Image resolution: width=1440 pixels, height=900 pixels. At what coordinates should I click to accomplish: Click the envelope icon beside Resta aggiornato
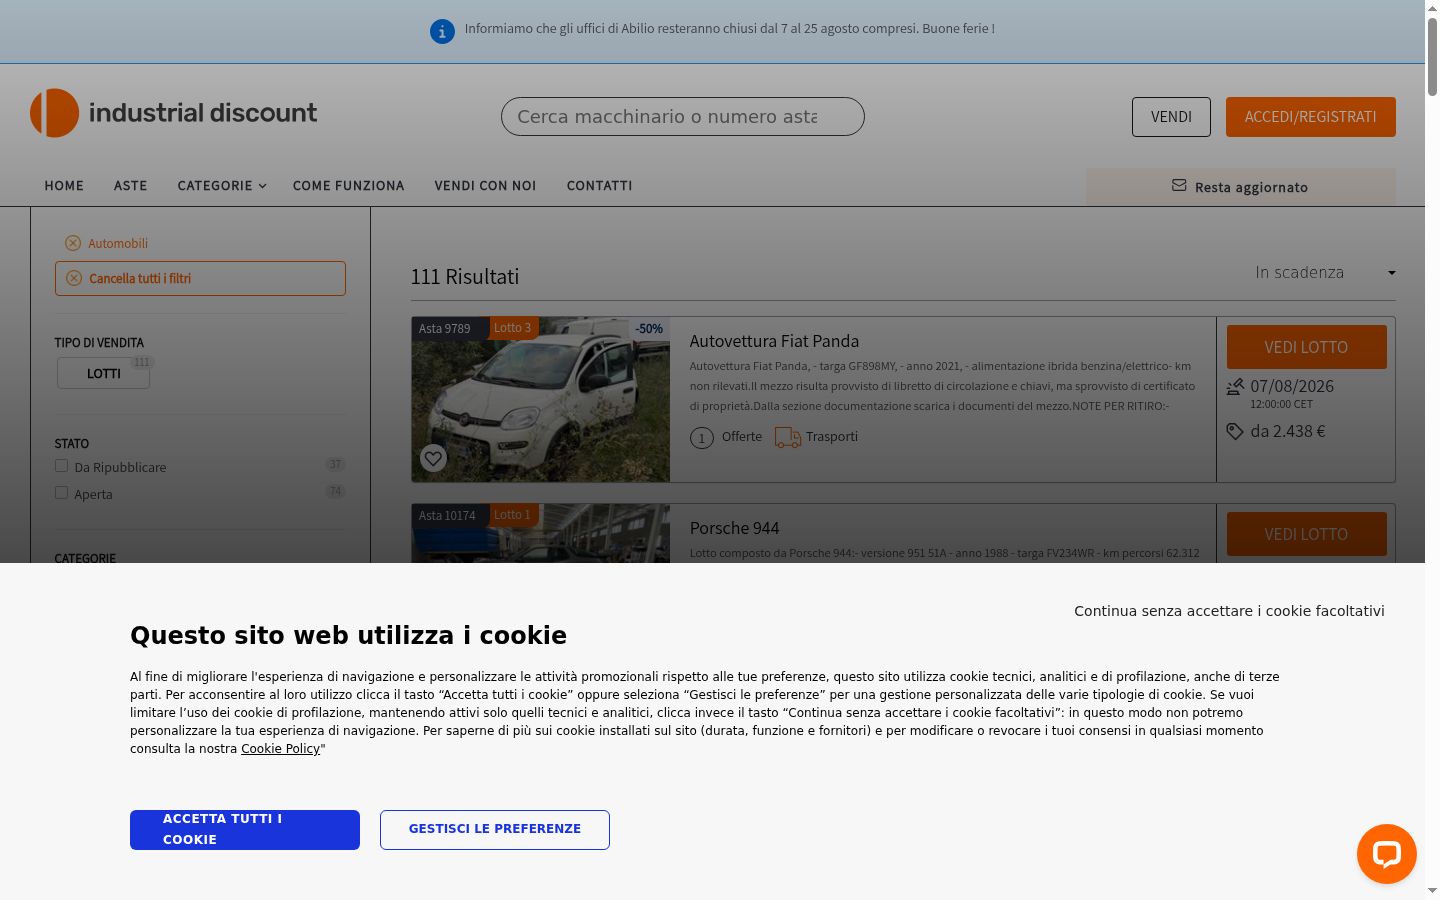[1179, 186]
